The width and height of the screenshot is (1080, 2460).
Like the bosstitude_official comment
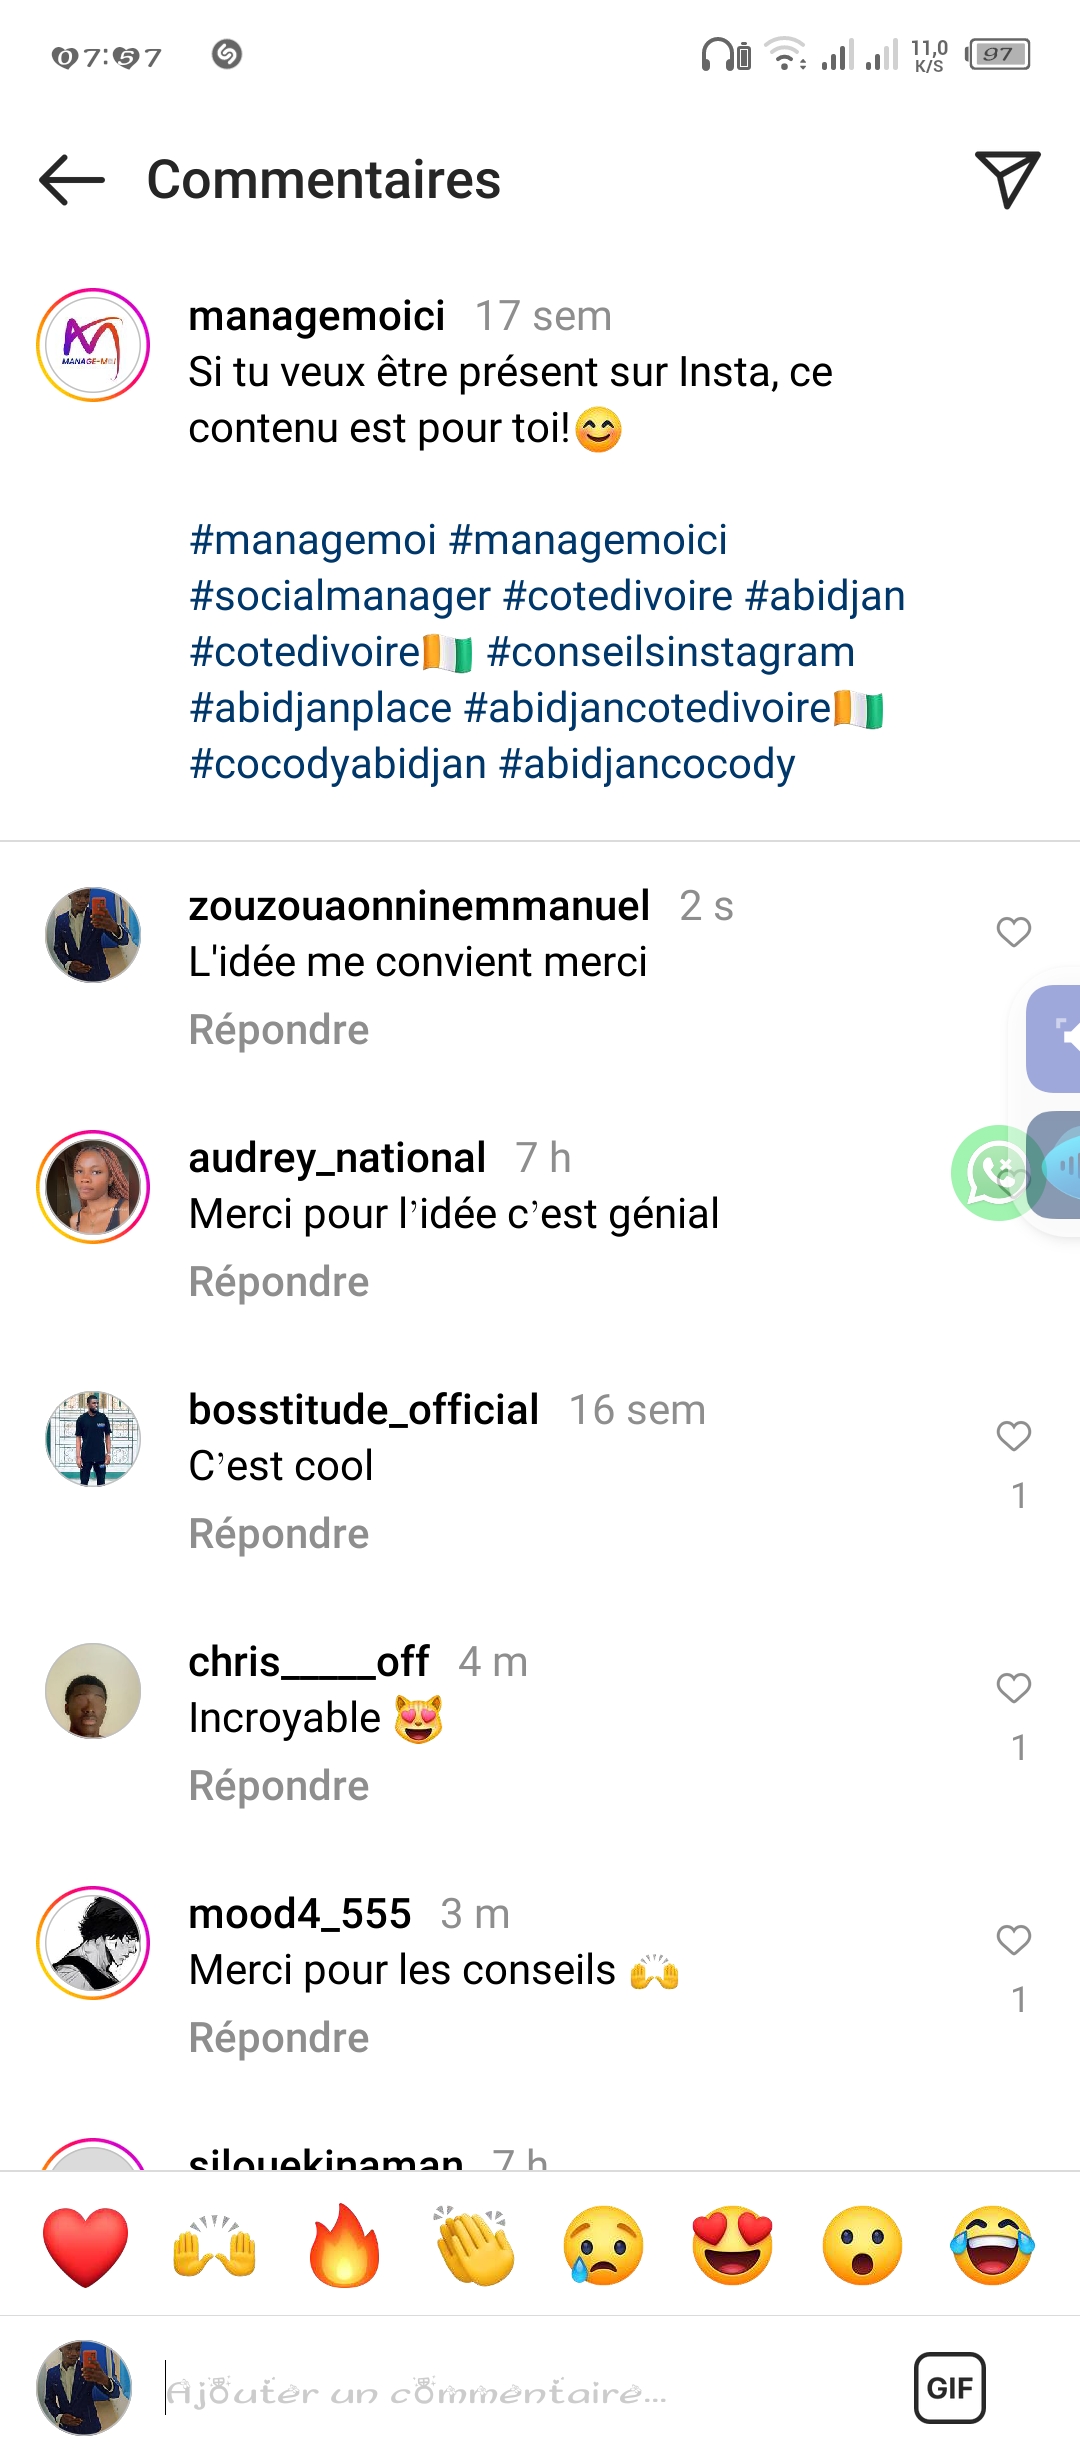1013,1436
